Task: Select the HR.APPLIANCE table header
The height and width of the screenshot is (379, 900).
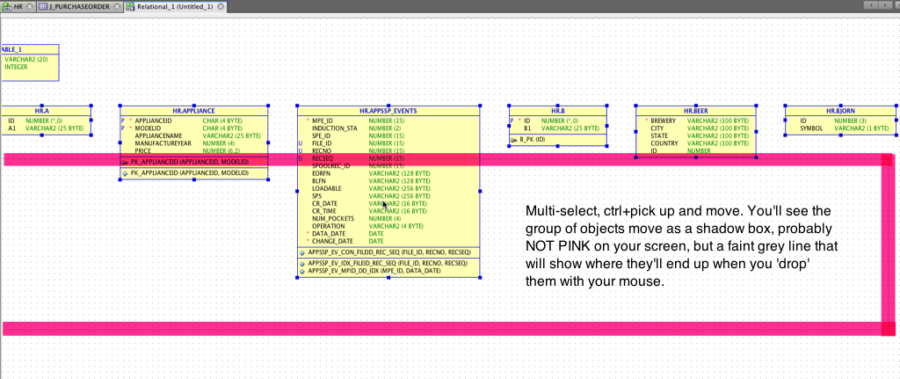Action: pos(194,111)
